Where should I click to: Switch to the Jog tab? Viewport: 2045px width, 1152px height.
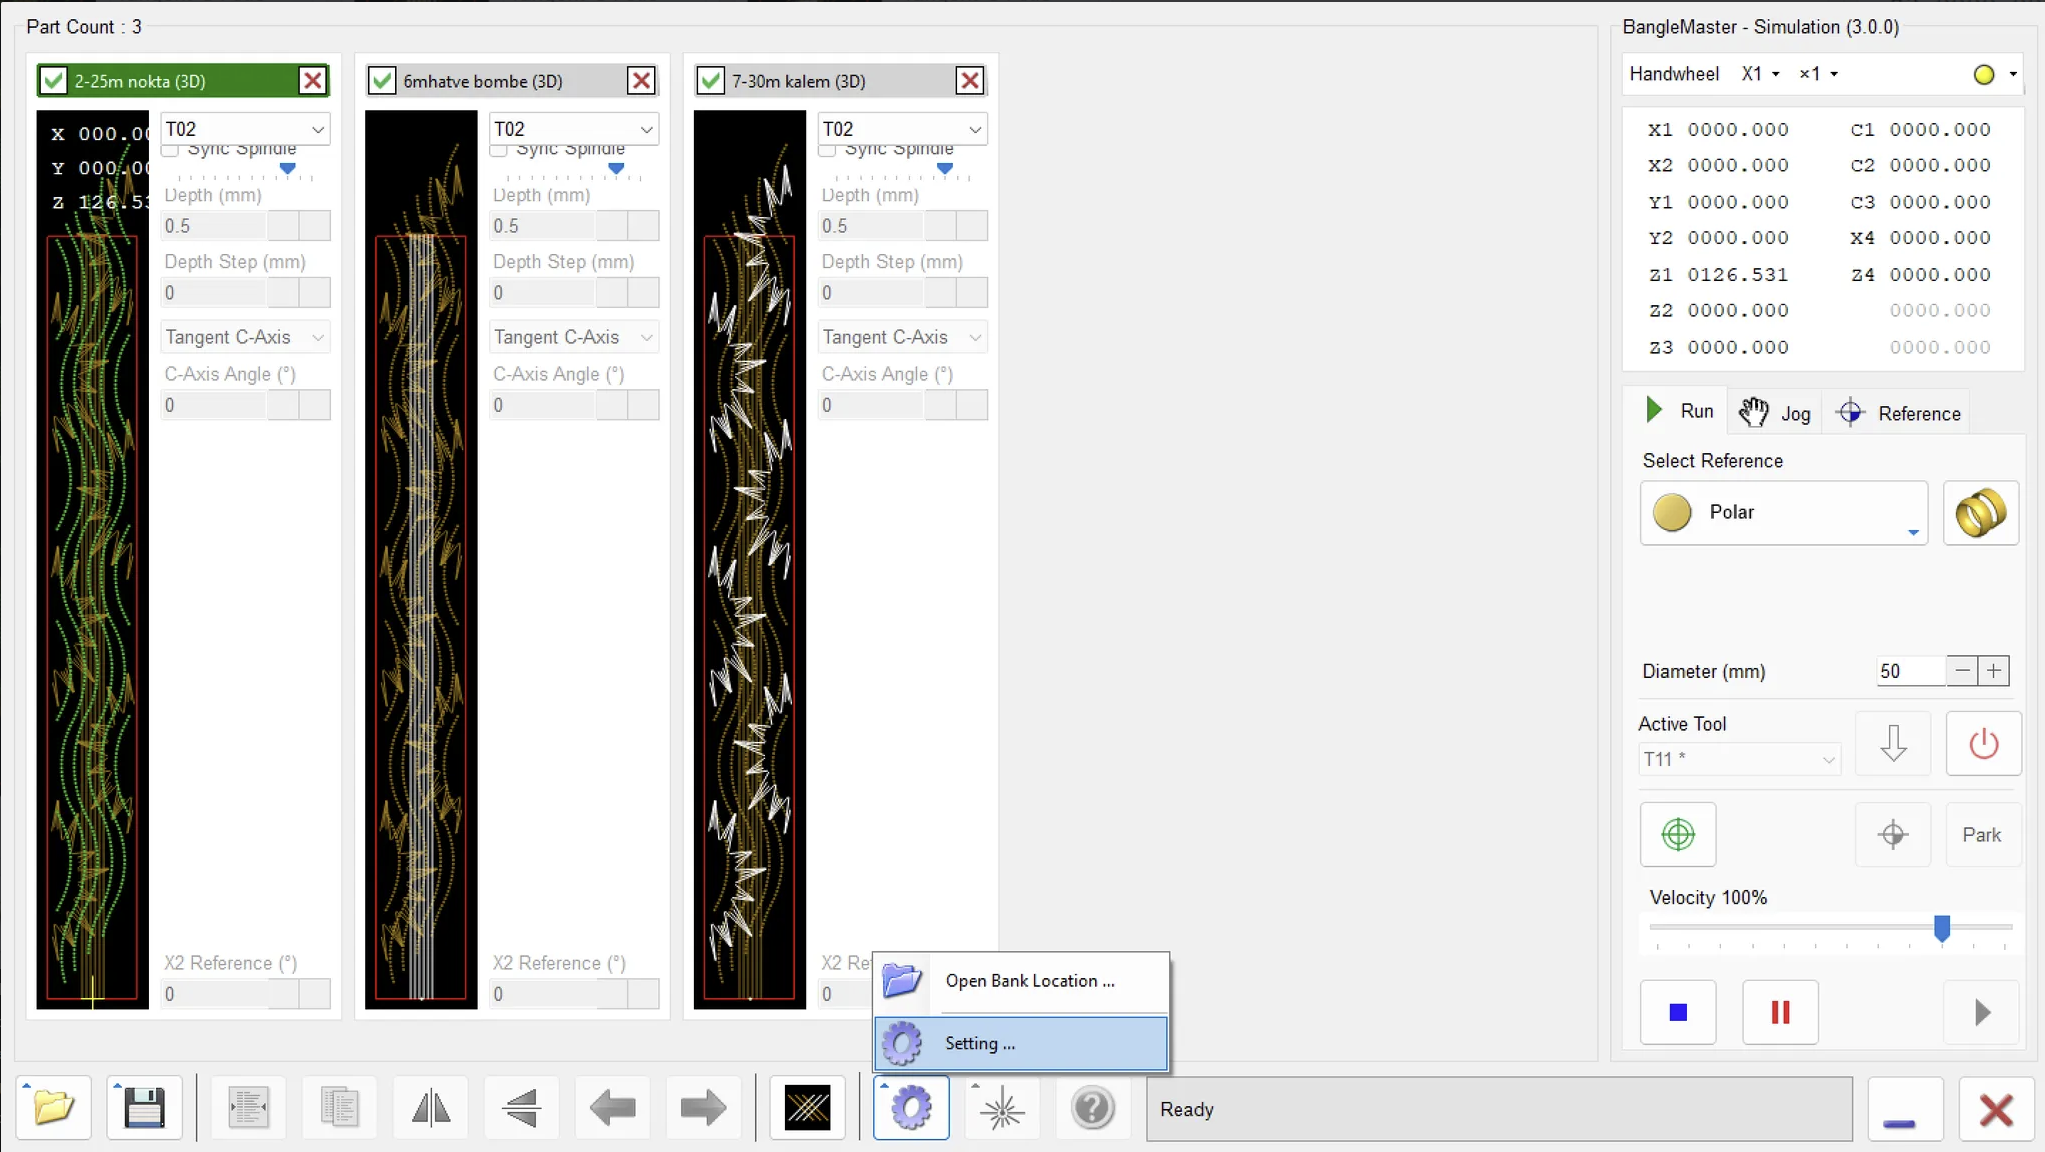[1775, 413]
